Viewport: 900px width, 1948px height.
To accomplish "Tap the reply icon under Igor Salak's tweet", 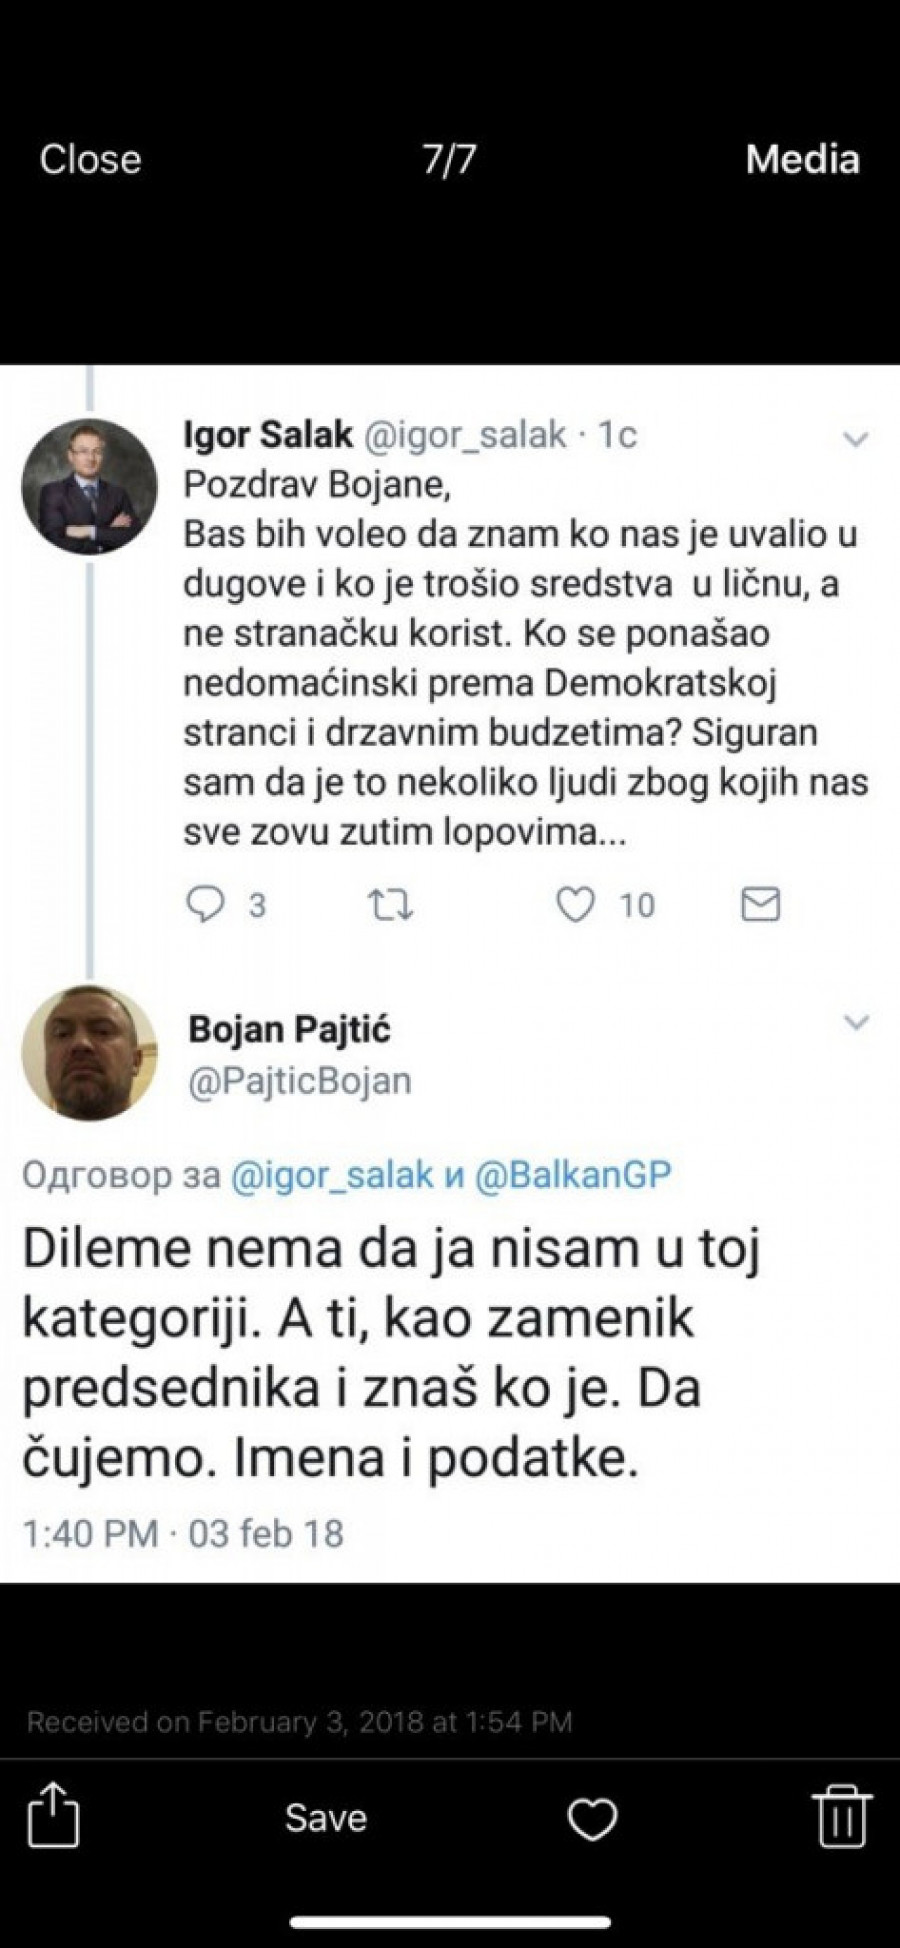I will [x=206, y=905].
